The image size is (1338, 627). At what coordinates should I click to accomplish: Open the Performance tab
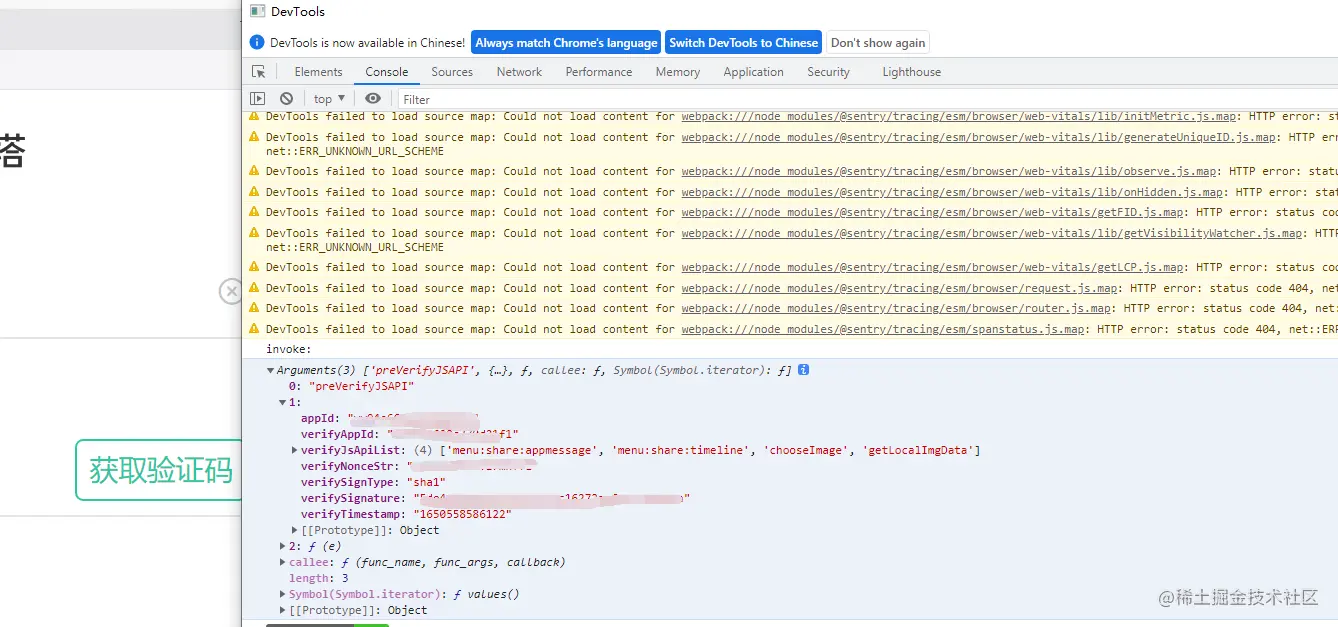[x=599, y=72]
